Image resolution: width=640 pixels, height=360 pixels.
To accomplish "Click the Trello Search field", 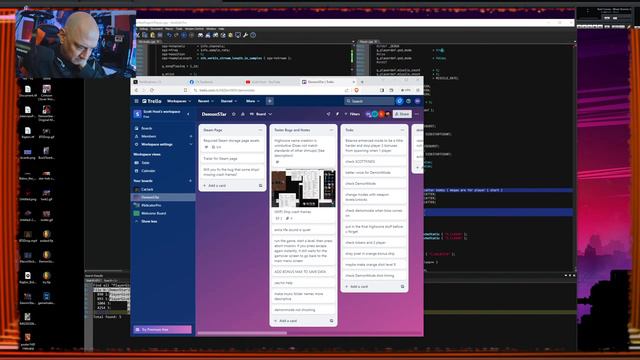I will pos(369,101).
